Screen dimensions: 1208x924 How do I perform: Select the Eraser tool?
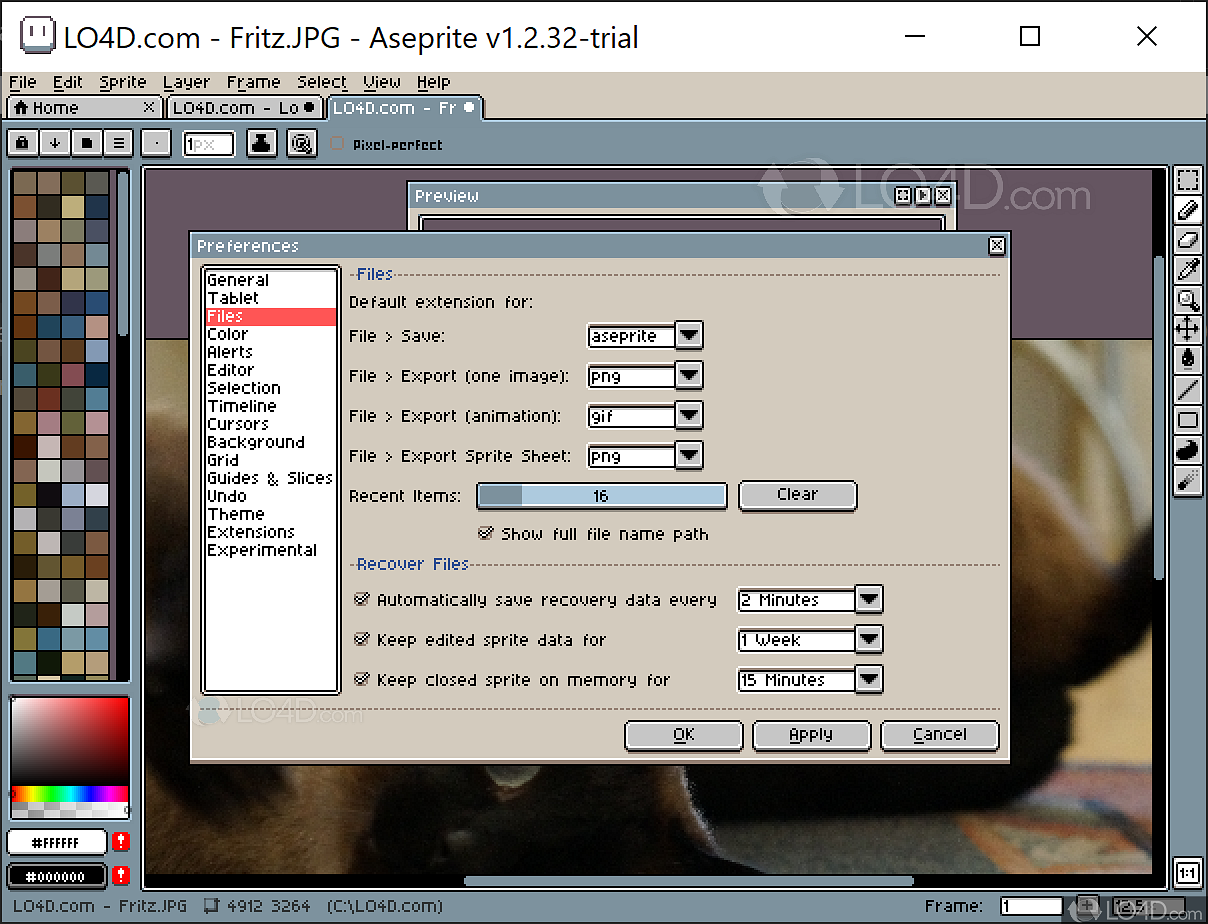pyautogui.click(x=1188, y=240)
